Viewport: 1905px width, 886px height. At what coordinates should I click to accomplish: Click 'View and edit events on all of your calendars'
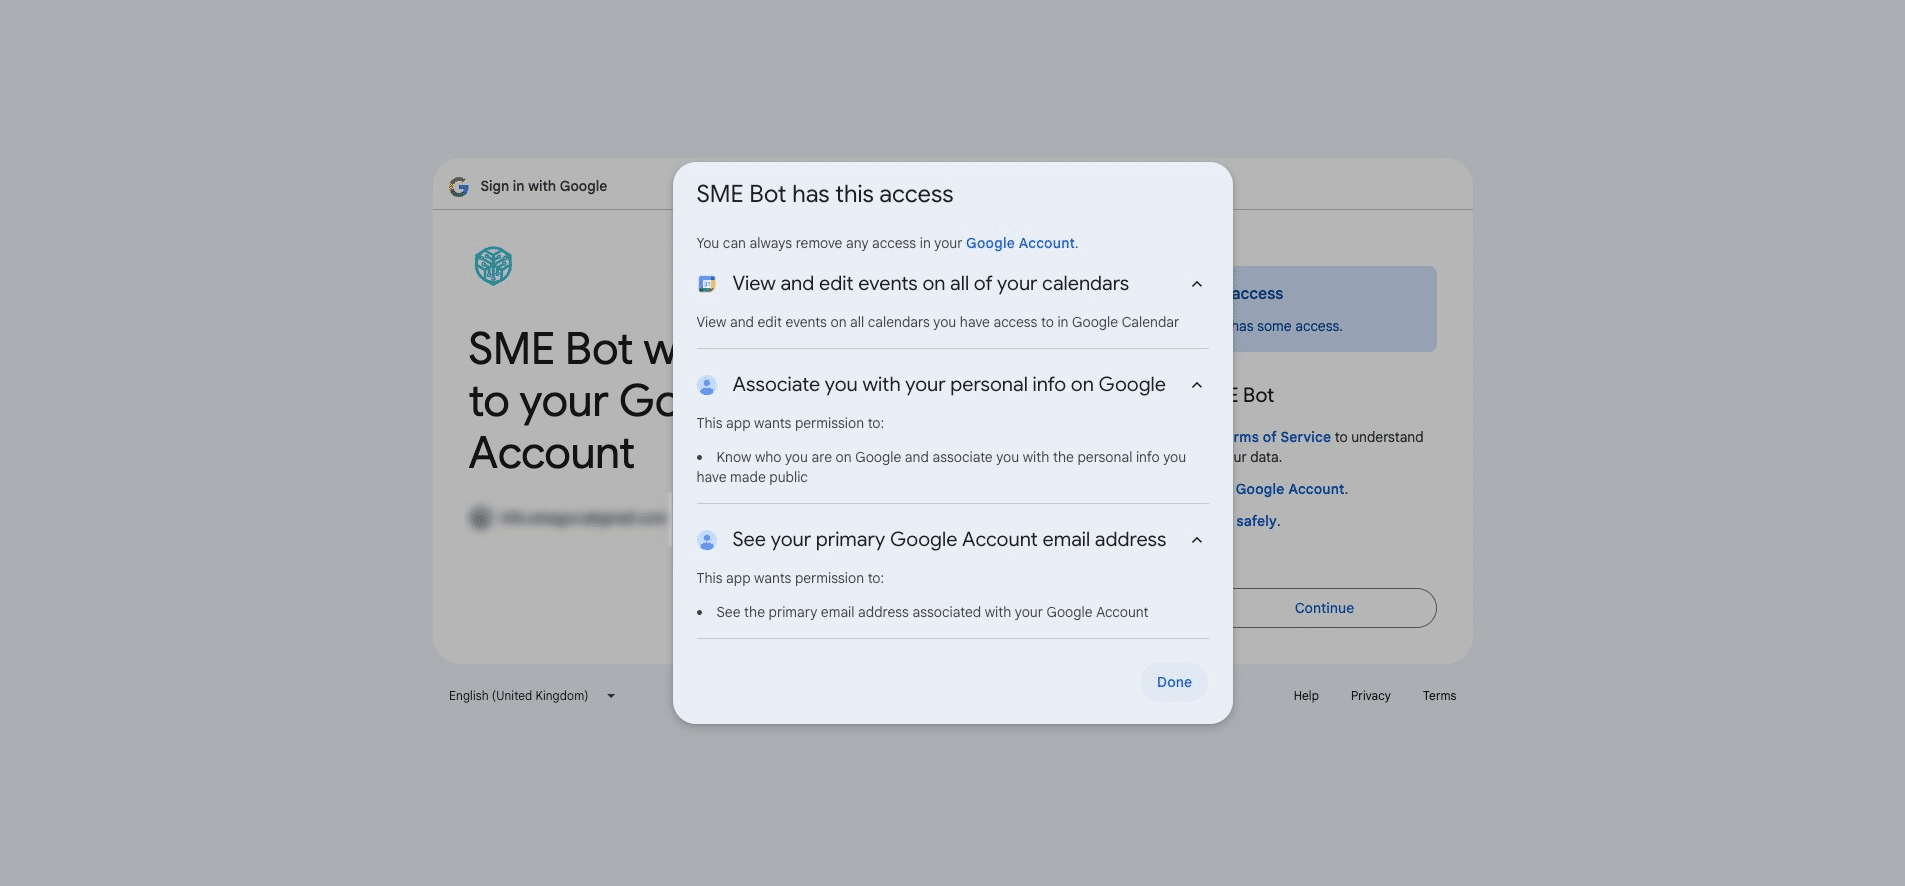(x=930, y=284)
